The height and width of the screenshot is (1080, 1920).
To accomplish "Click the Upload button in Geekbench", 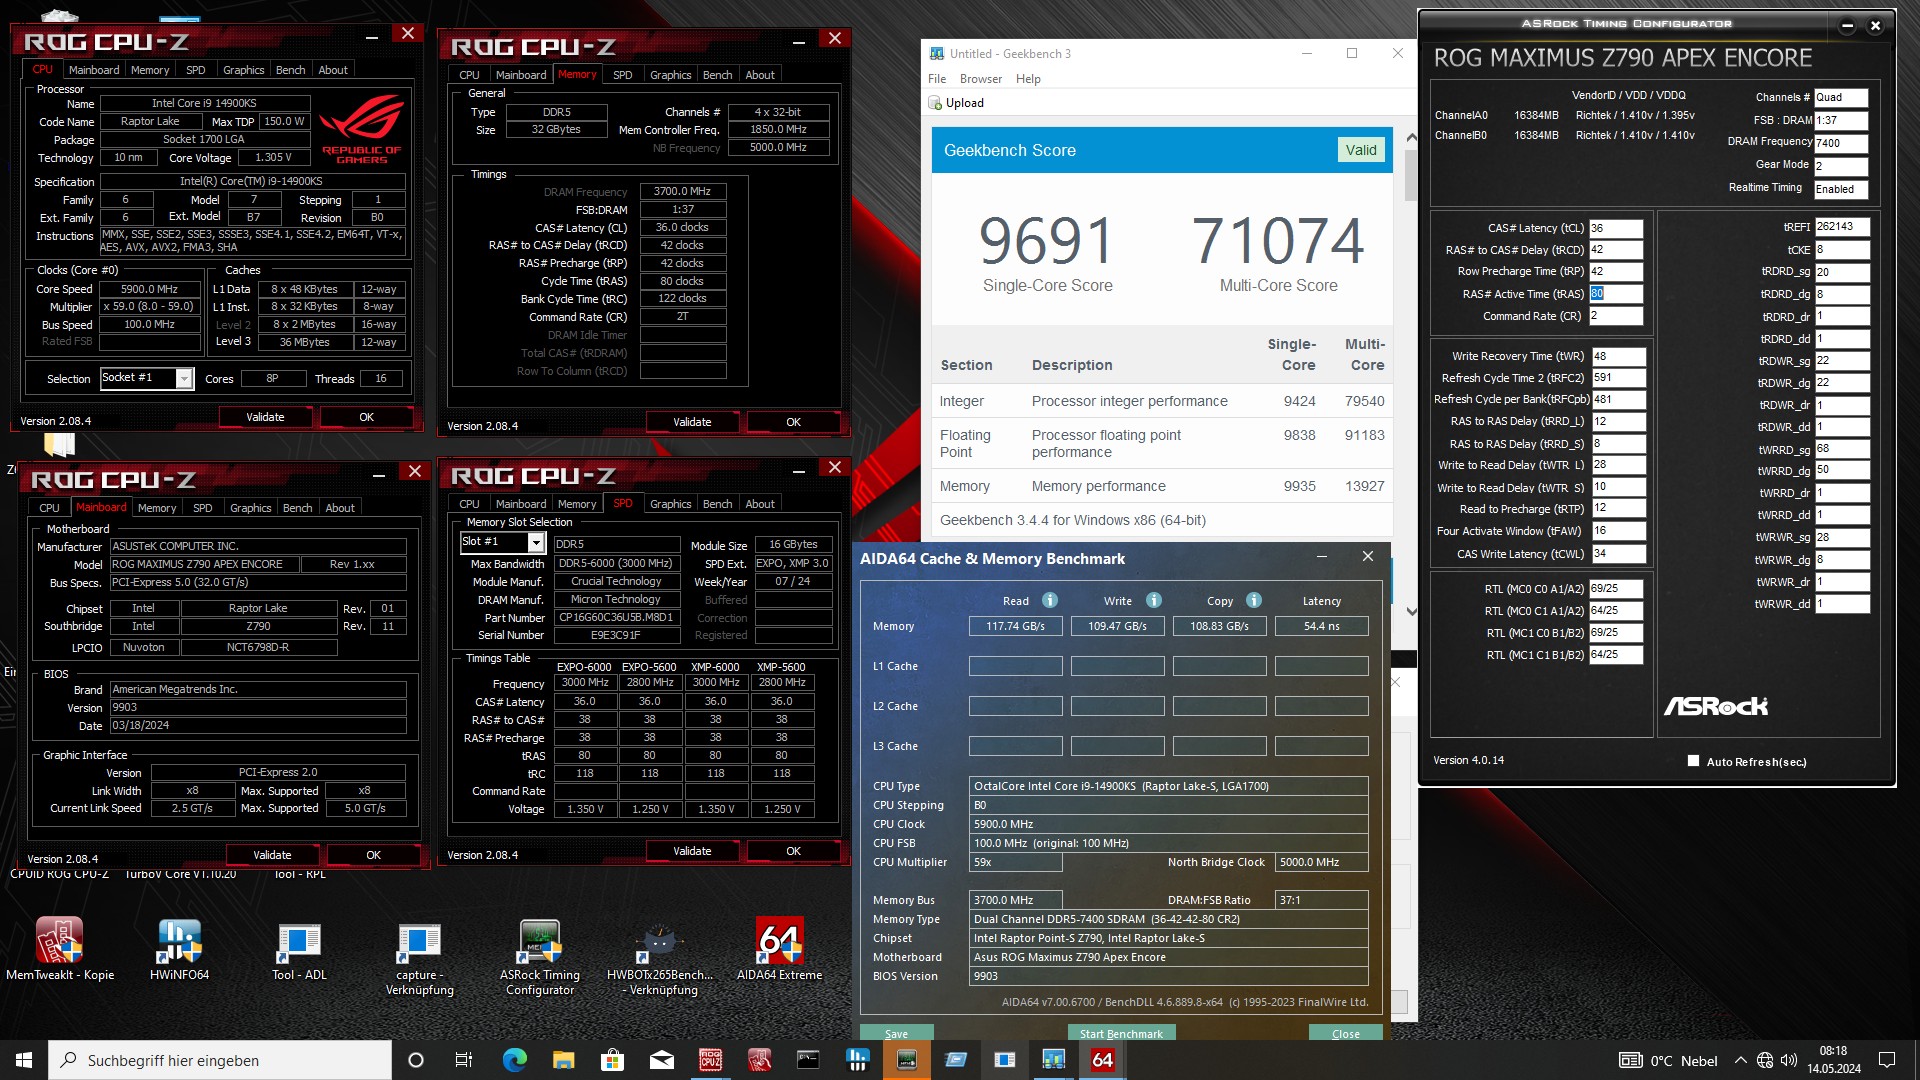I will 956,103.
